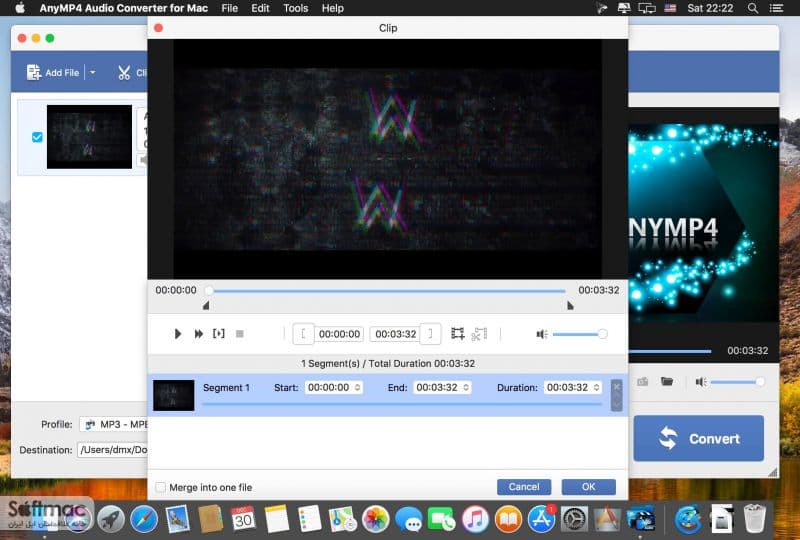Click the playback progress slider handle

[209, 290]
